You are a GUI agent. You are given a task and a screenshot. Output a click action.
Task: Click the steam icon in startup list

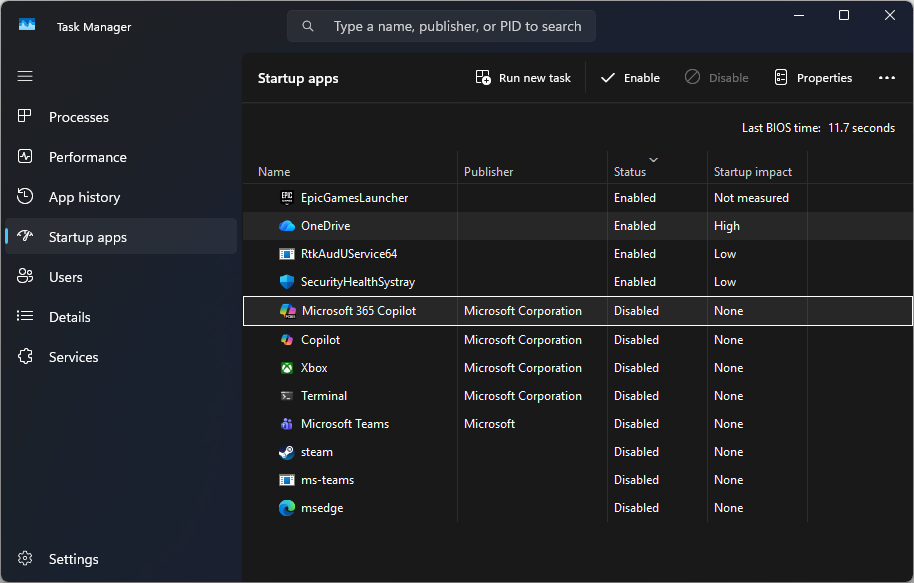(287, 452)
